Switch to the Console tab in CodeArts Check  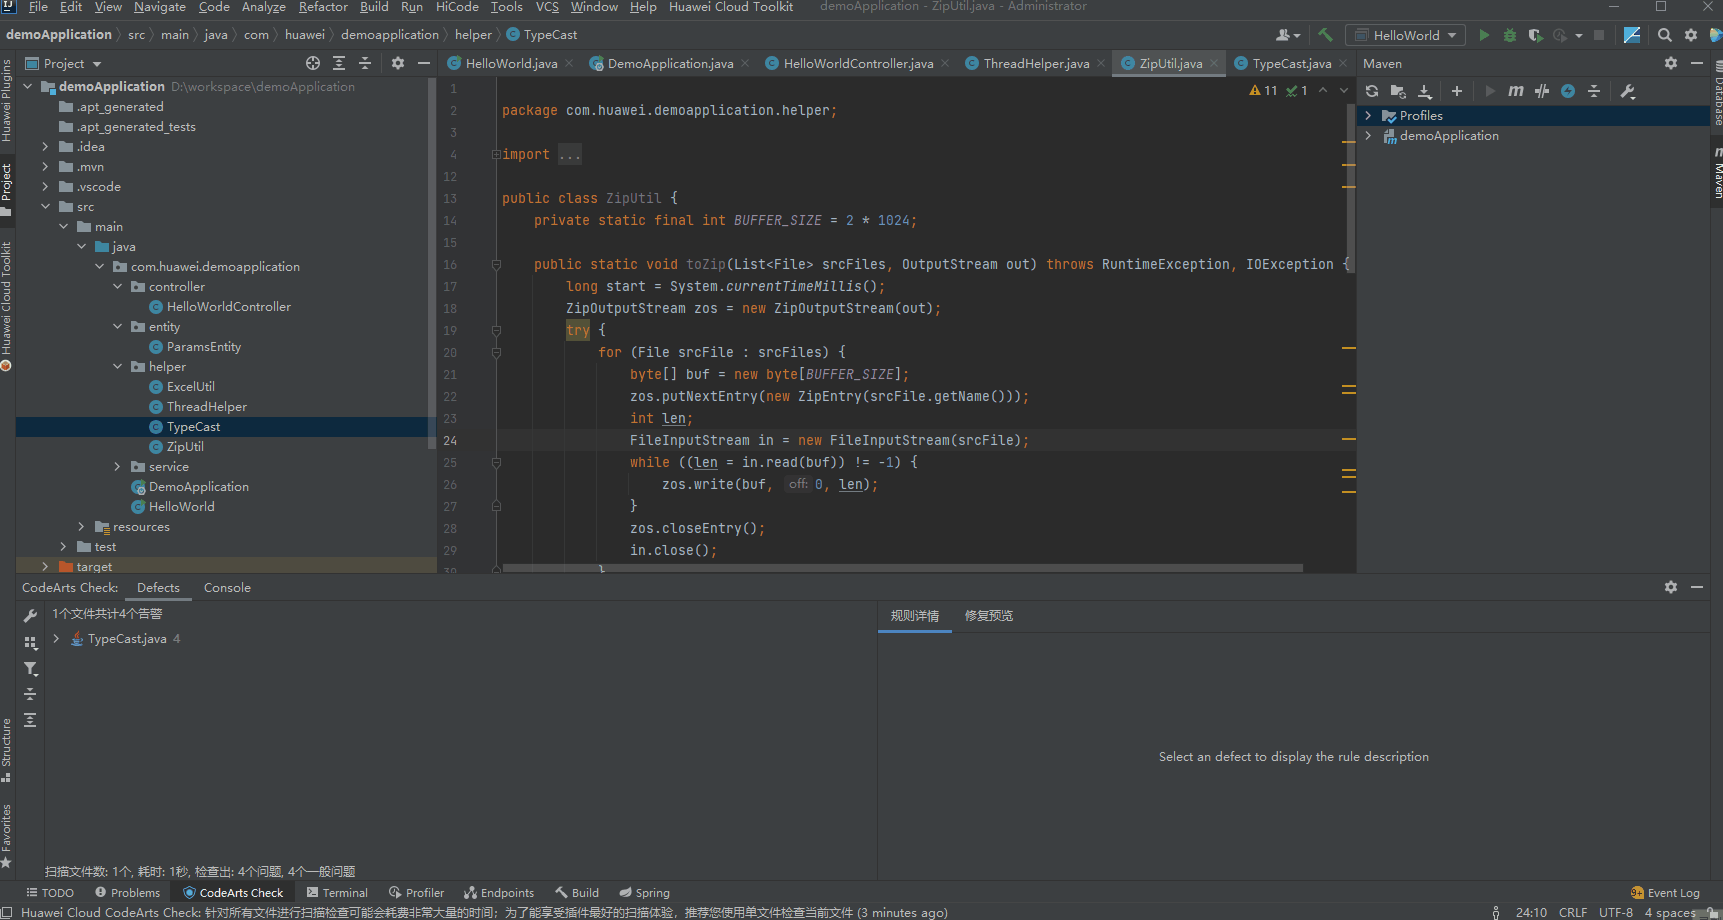pyautogui.click(x=227, y=588)
